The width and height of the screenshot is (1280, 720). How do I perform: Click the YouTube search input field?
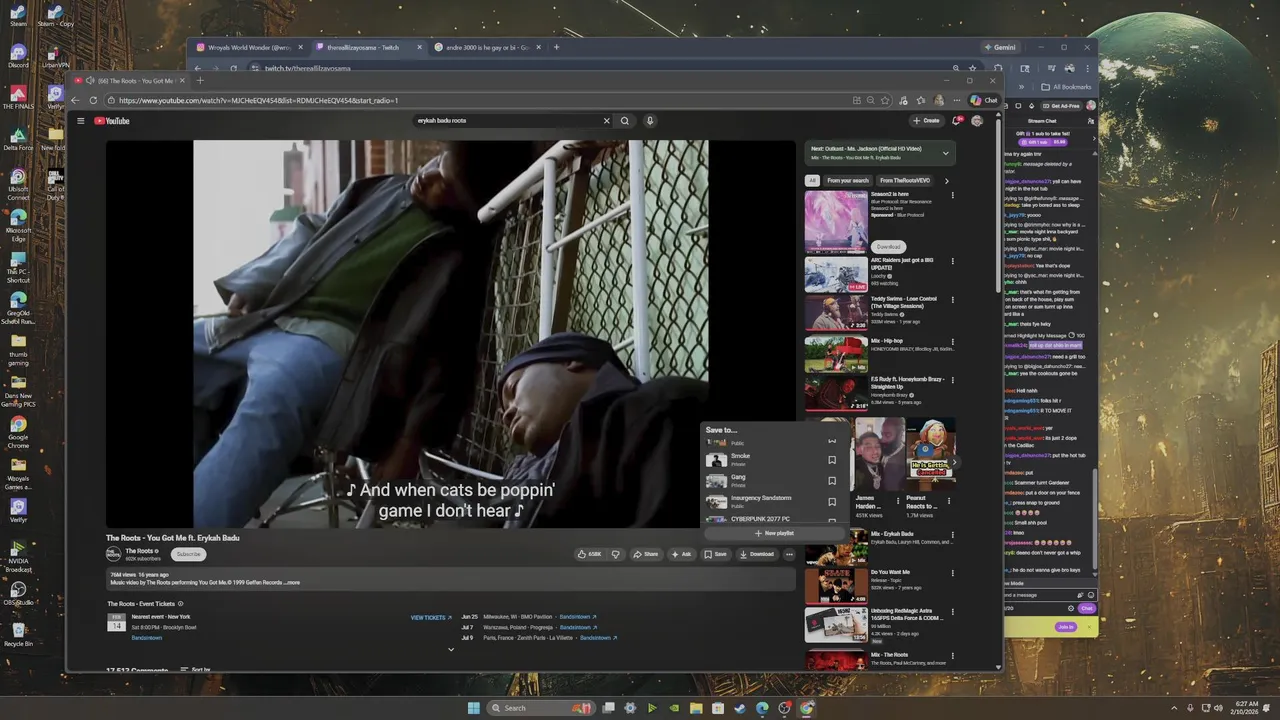[508, 121]
